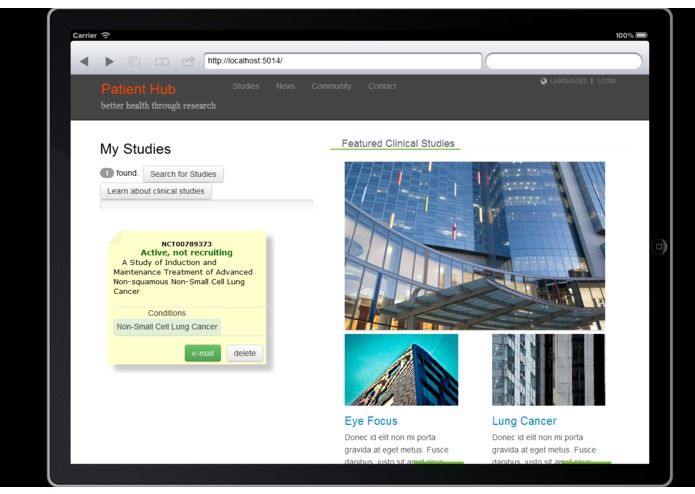Viewport: 695px width, 494px height.
Task: Tap the iPad home button
Action: (659, 246)
